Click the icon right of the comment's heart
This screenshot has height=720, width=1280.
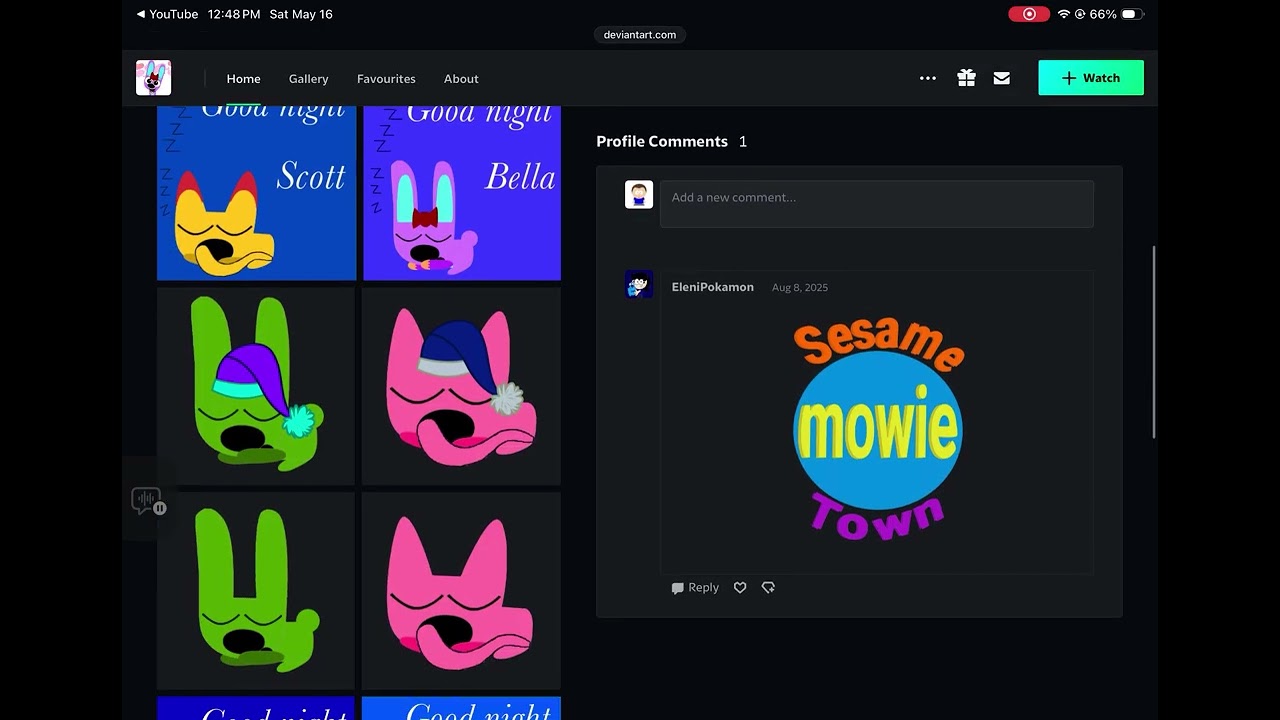pyautogui.click(x=768, y=588)
